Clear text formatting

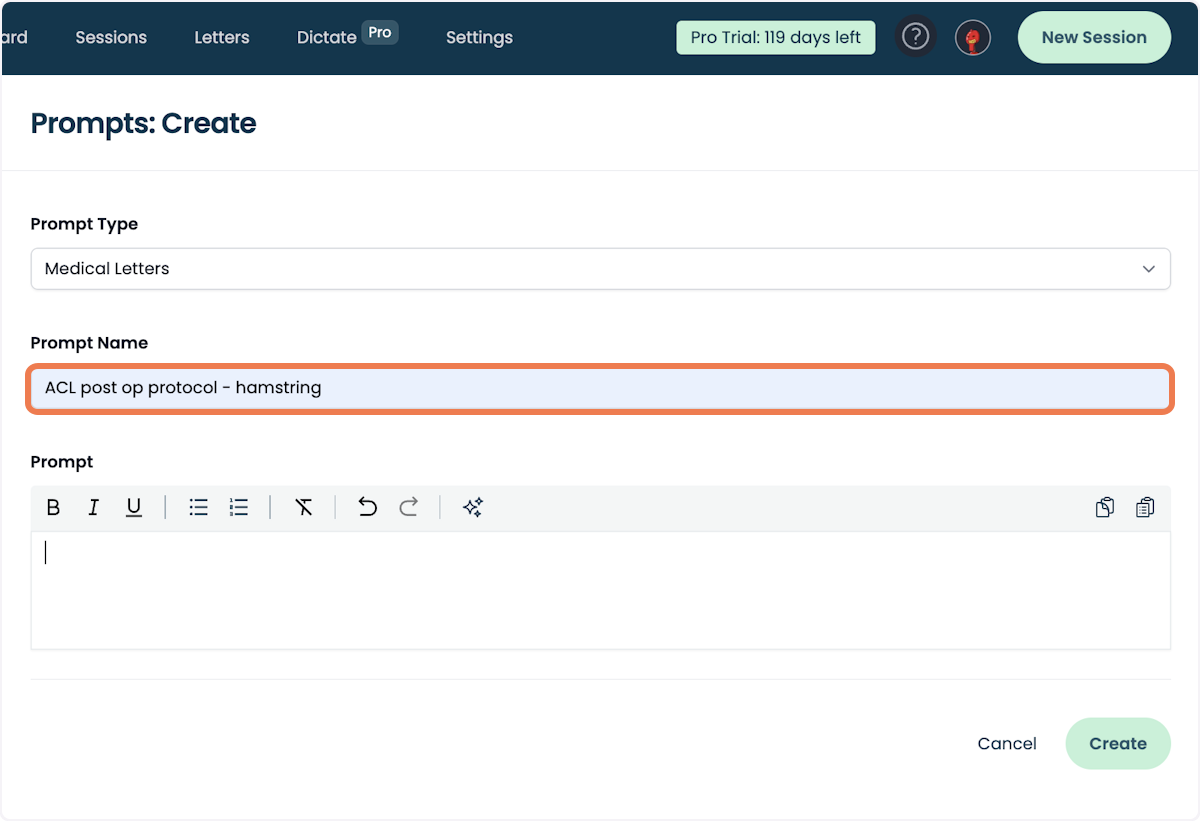(x=304, y=507)
